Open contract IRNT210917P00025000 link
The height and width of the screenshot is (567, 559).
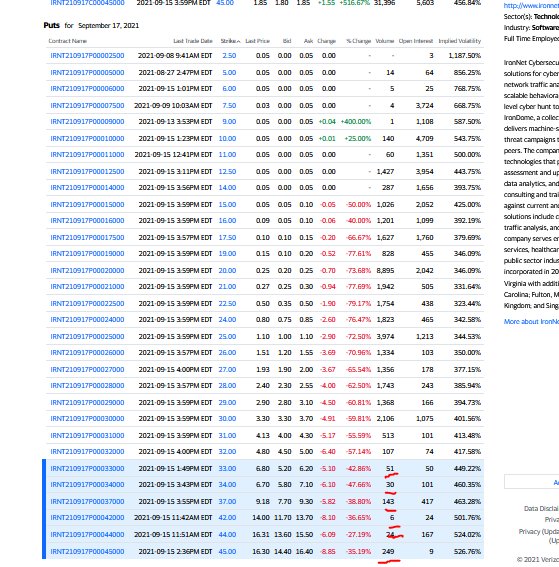[87, 336]
